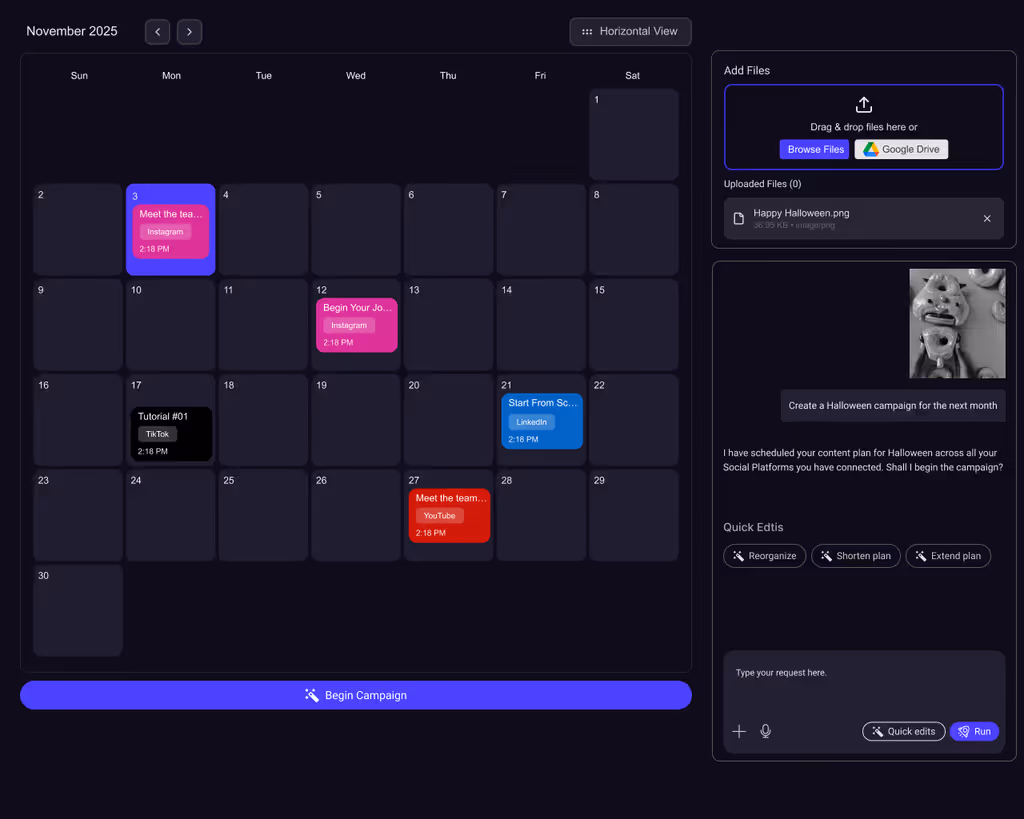Choose the Shorten plan option

(x=856, y=556)
